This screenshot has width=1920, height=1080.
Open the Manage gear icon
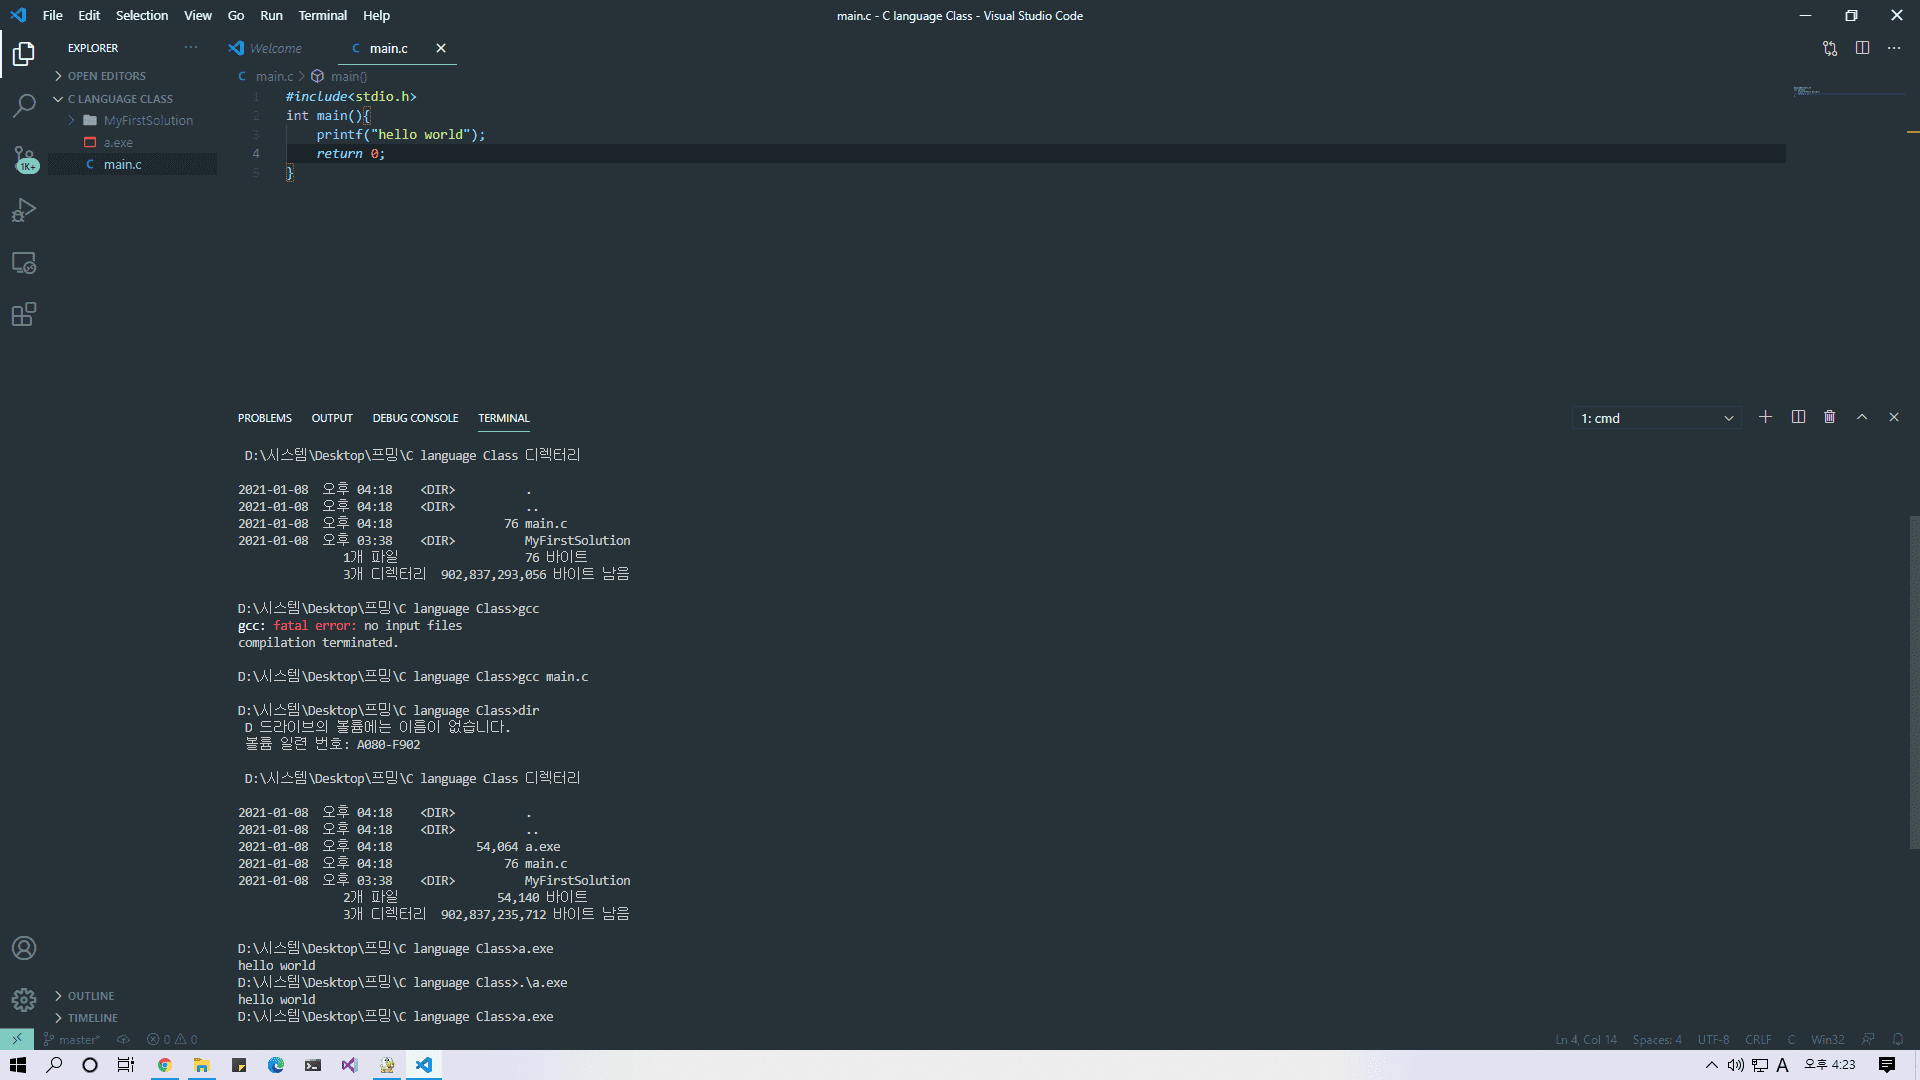click(x=24, y=999)
